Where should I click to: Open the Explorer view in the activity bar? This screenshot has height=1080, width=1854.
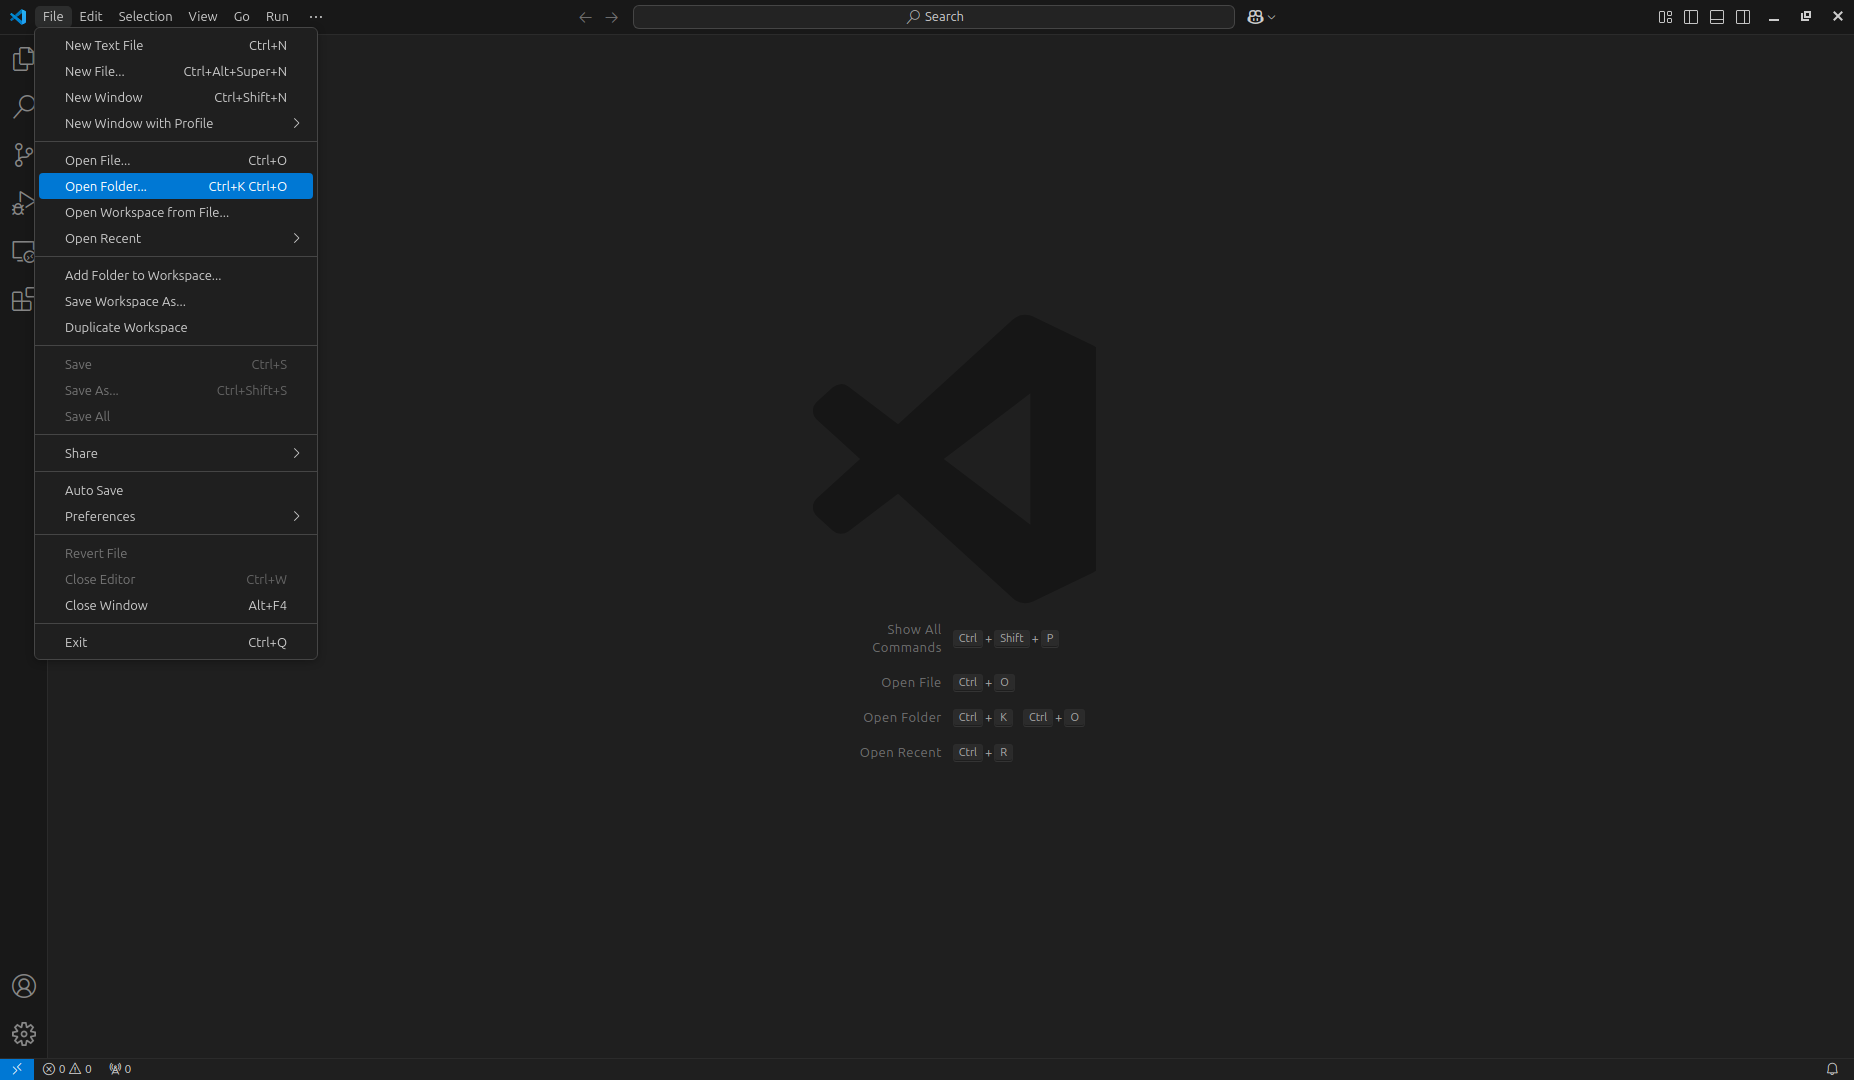click(x=23, y=60)
